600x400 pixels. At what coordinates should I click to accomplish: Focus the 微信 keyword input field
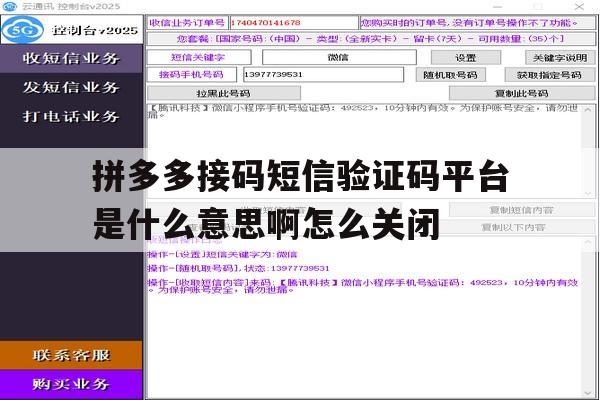pos(339,57)
